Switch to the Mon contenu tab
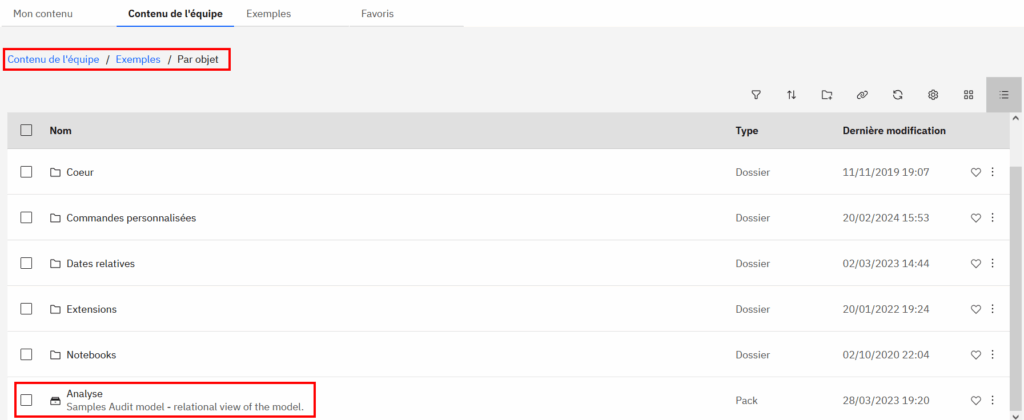The image size is (1024, 420). point(43,14)
